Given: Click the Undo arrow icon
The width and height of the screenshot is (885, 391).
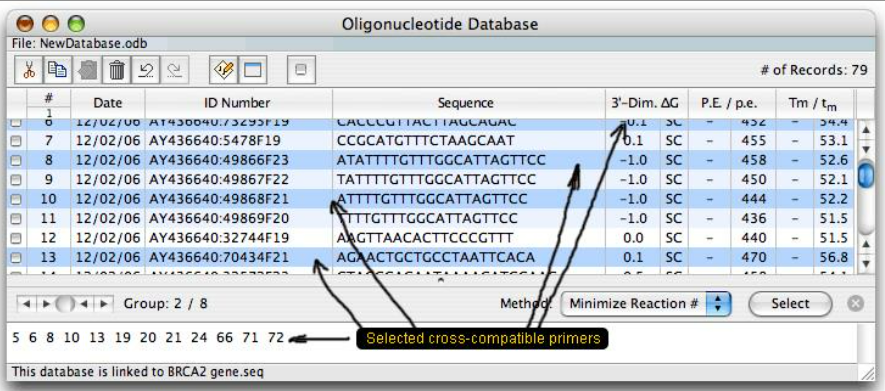Looking at the screenshot, I should point(146,70).
